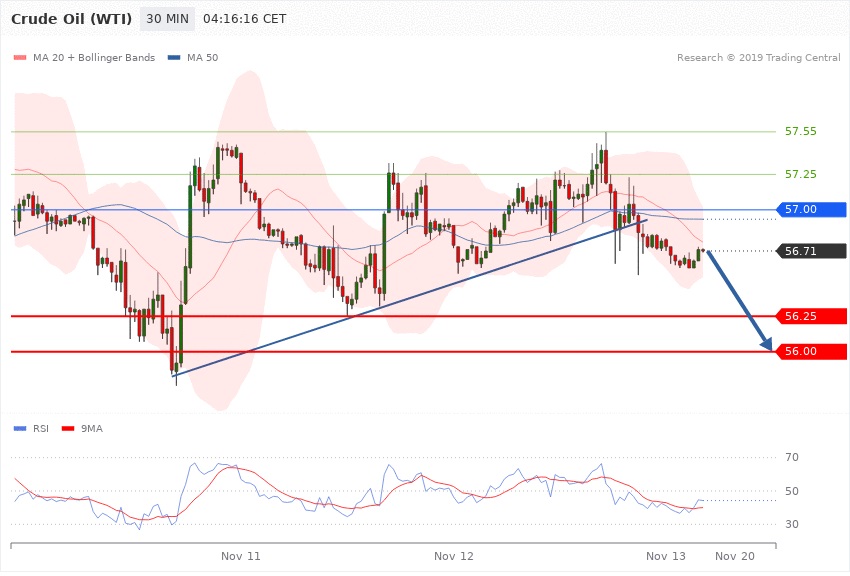Screen dimensions: 850x576
Task: Click the 04:16:16 CET timestamp
Action: pyautogui.click(x=244, y=19)
